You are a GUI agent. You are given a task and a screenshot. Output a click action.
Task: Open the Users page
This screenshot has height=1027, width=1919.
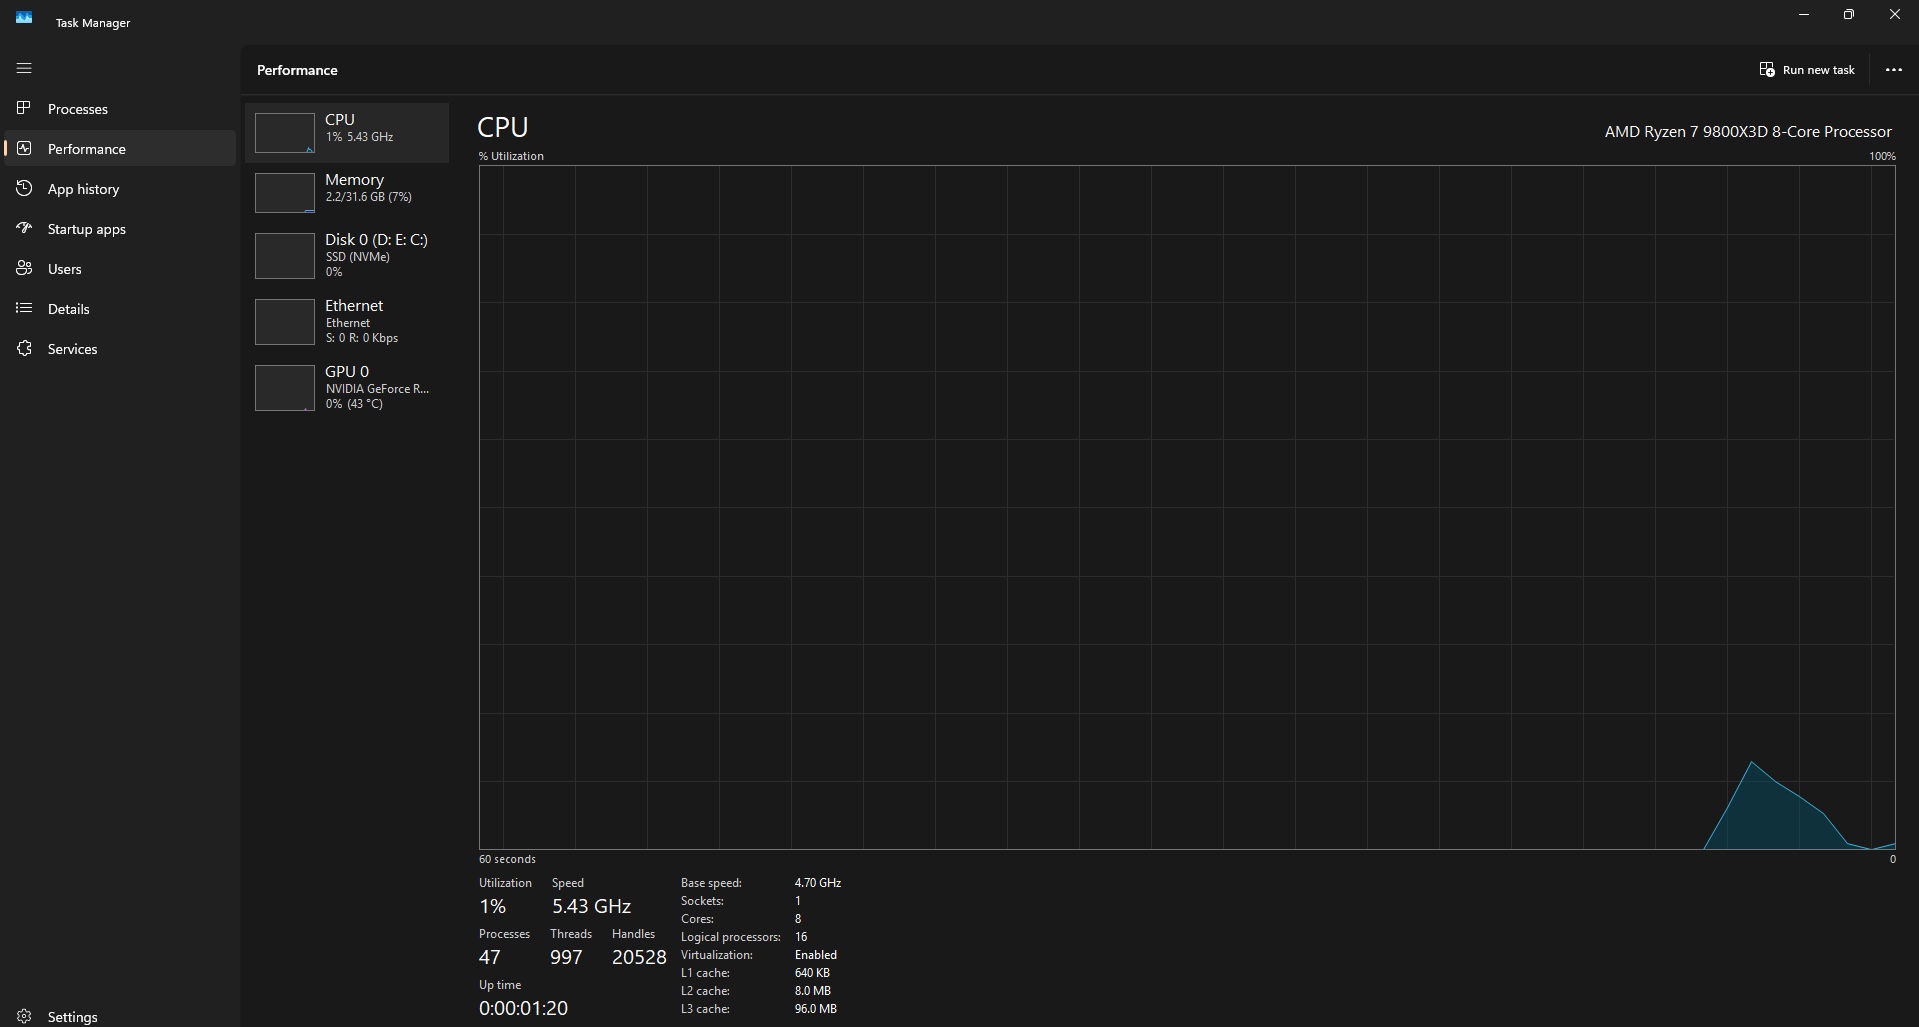(120, 268)
